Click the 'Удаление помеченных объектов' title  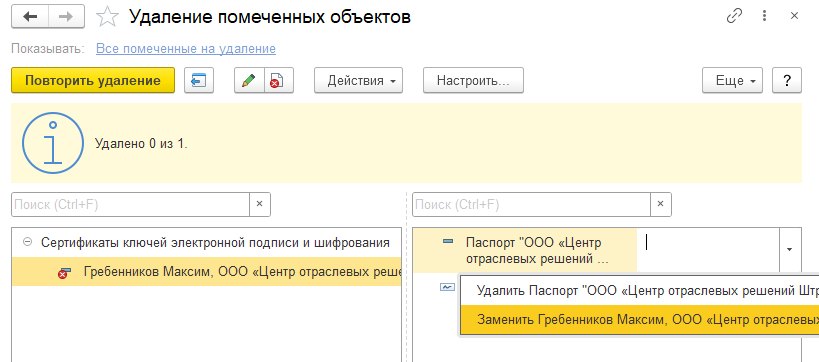pos(270,17)
